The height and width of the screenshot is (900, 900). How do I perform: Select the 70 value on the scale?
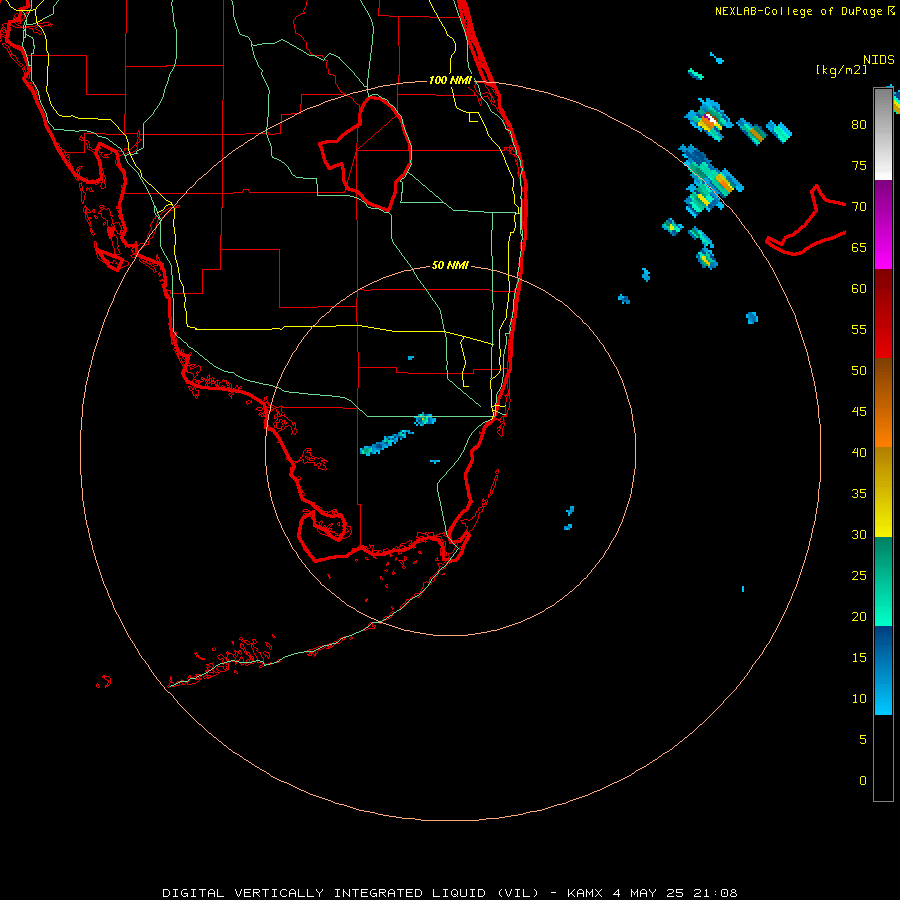click(859, 207)
